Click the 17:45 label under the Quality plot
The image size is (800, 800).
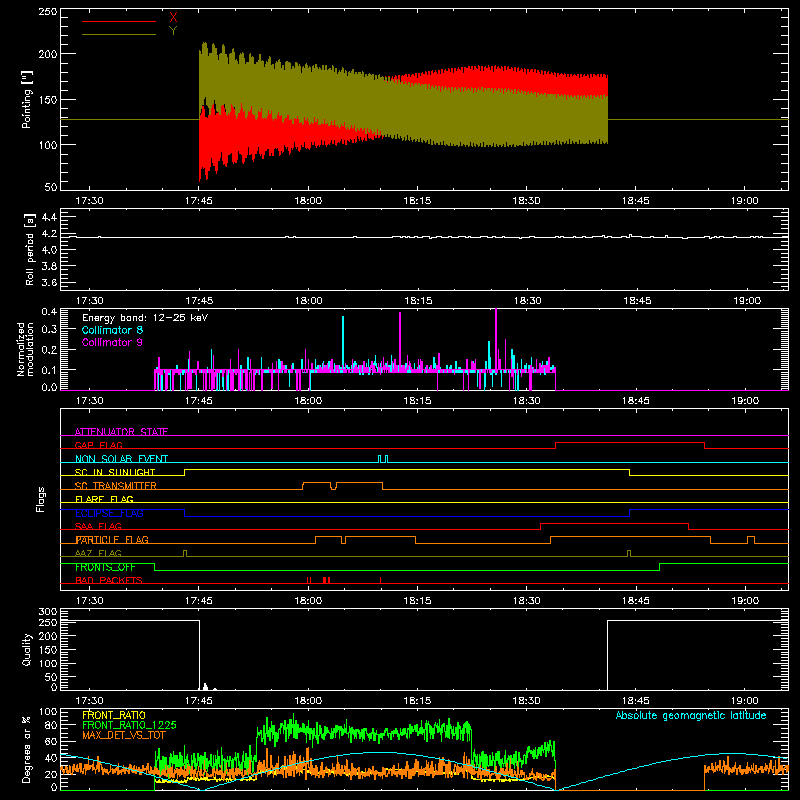click(x=199, y=701)
